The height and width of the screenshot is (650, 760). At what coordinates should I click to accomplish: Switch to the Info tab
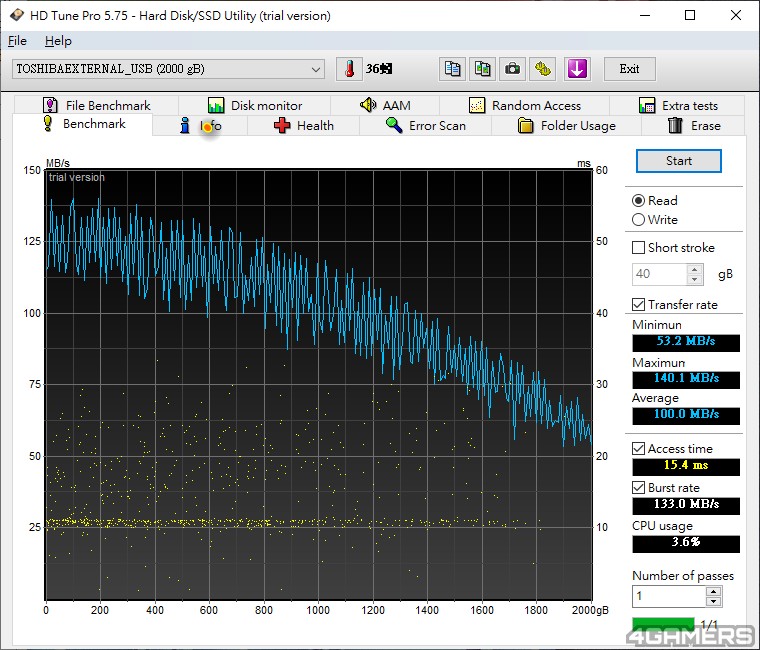[x=200, y=126]
